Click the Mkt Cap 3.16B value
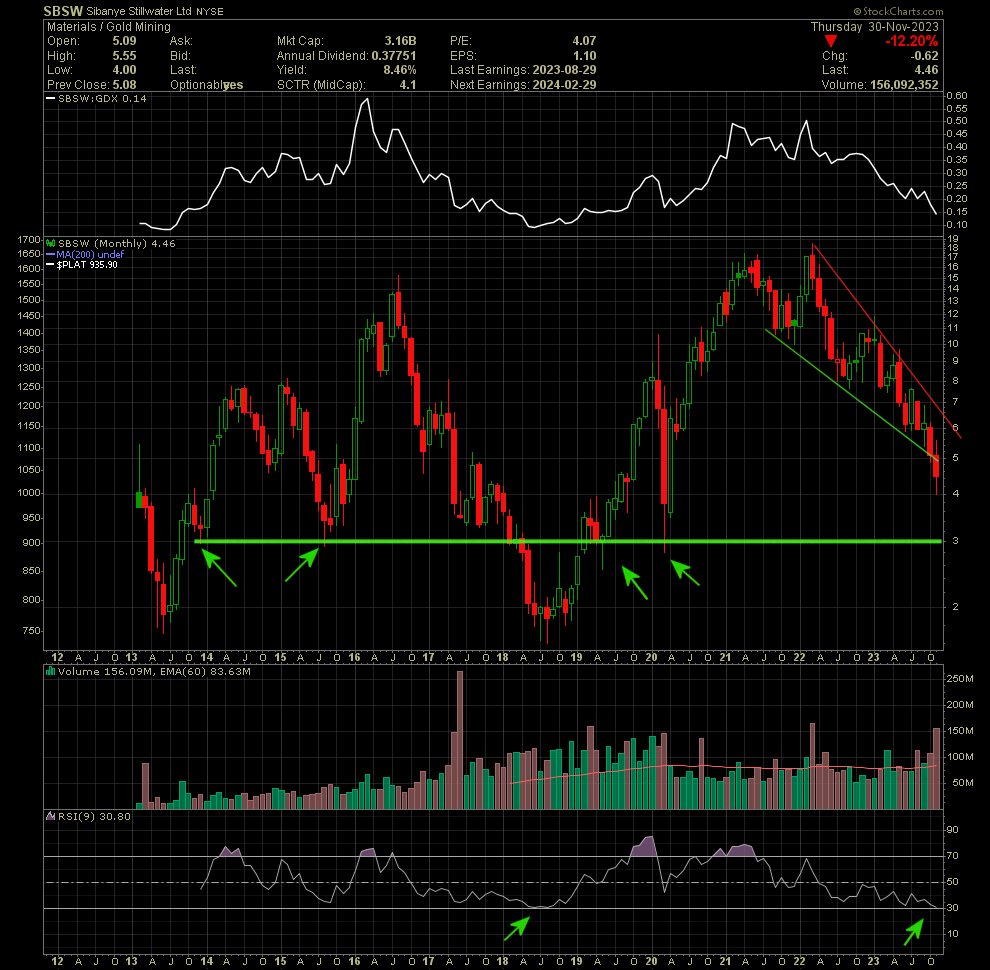990x970 pixels. (400, 40)
